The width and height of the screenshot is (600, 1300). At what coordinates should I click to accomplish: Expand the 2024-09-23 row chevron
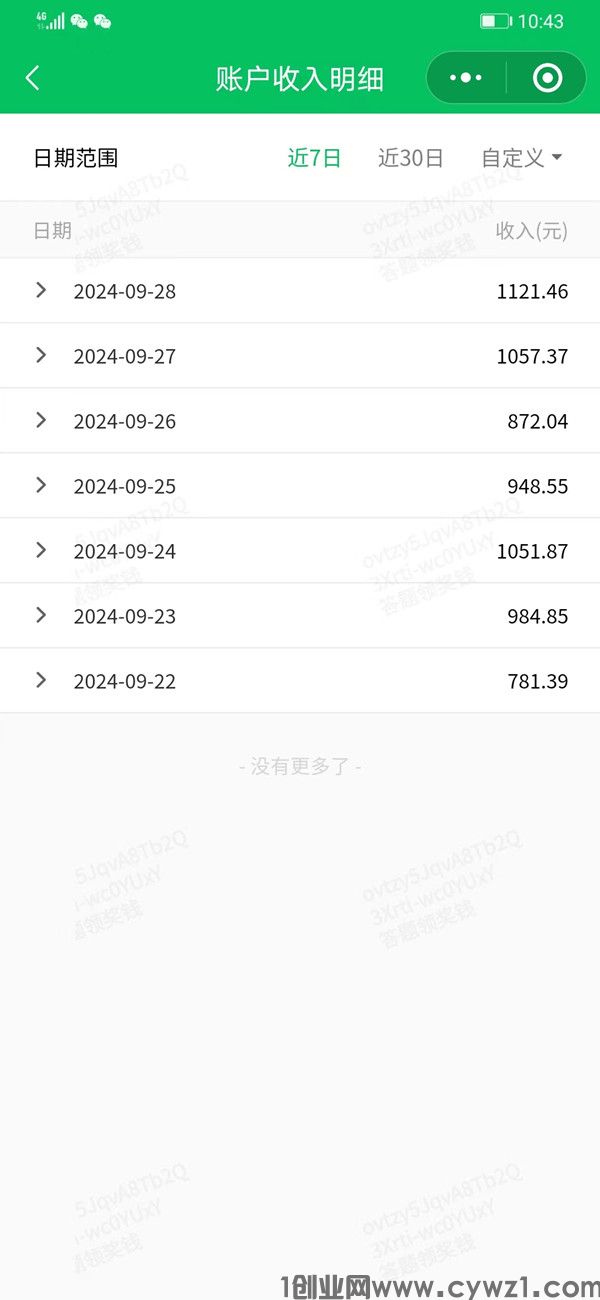coord(41,615)
